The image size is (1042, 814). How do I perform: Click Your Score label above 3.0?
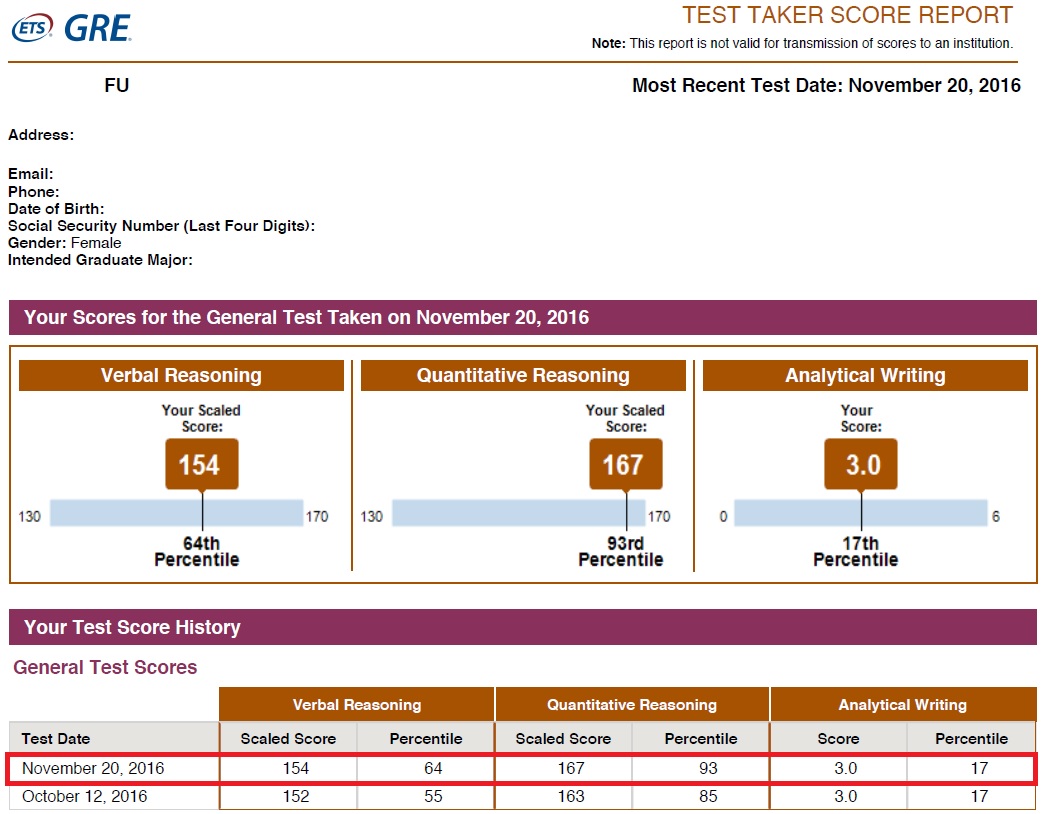pos(861,419)
